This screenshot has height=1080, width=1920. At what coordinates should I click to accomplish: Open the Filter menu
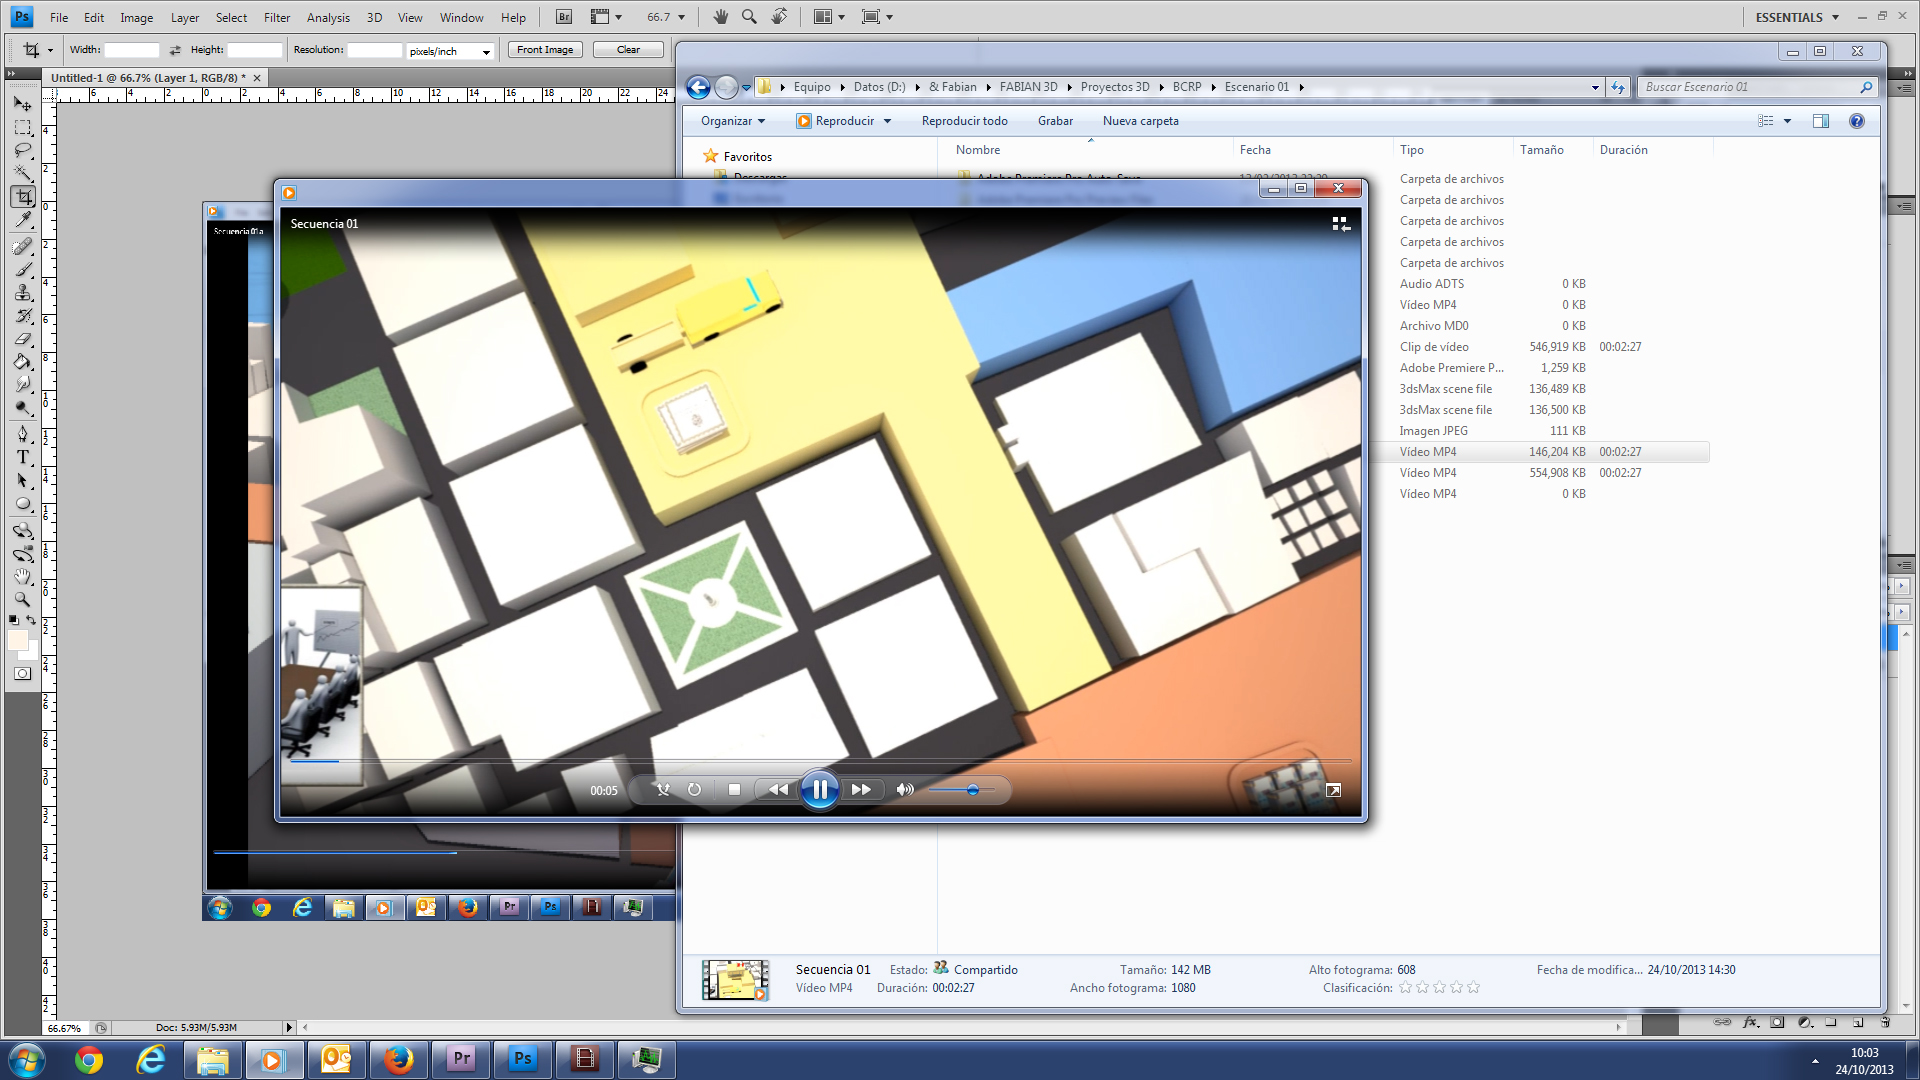tap(276, 17)
